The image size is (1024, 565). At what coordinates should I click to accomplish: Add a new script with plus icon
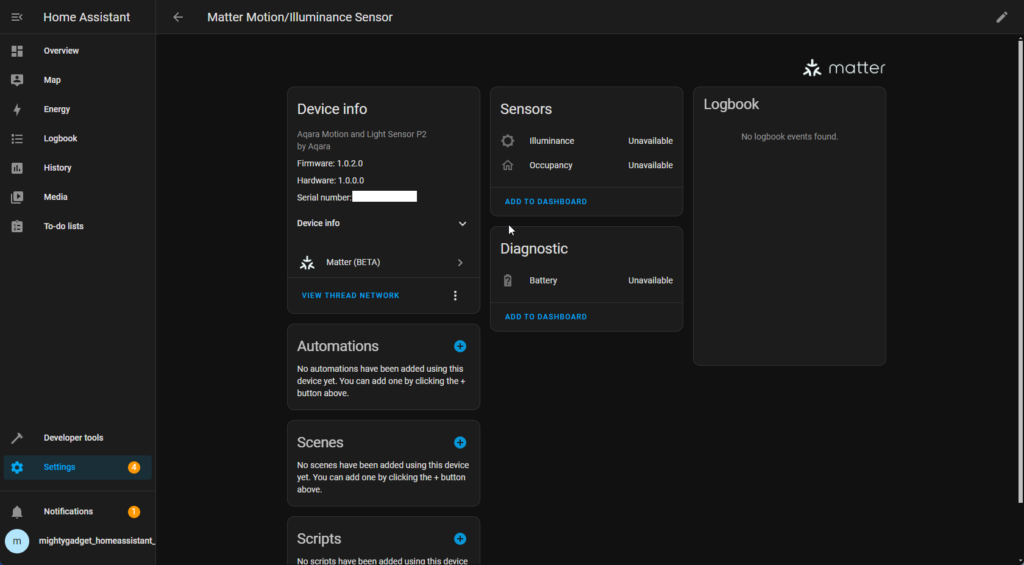tap(460, 539)
